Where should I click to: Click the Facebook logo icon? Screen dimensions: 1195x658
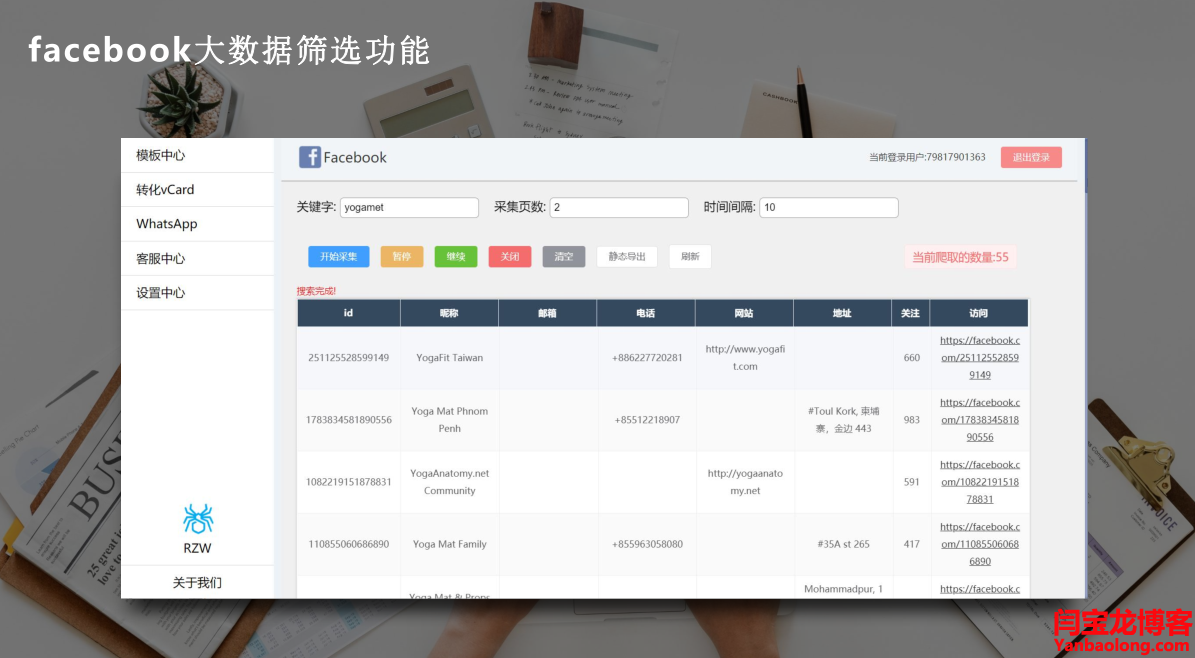coord(310,157)
